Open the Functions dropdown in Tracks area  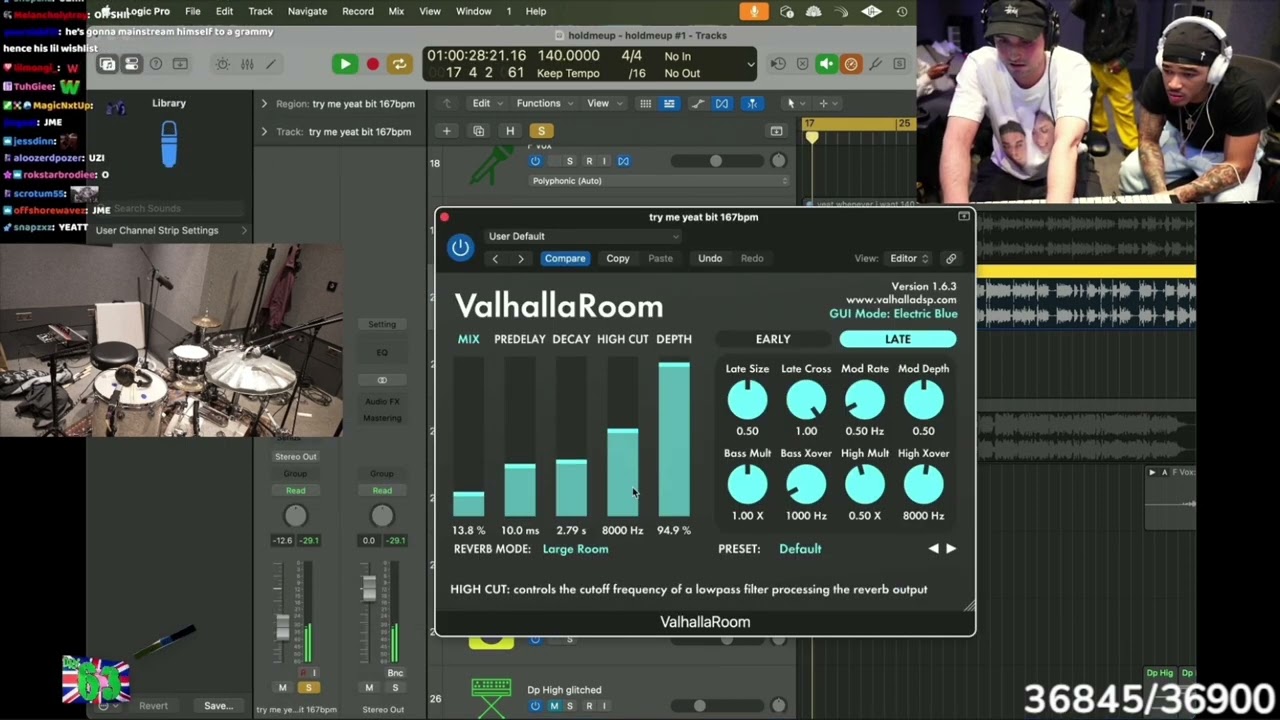(x=544, y=103)
